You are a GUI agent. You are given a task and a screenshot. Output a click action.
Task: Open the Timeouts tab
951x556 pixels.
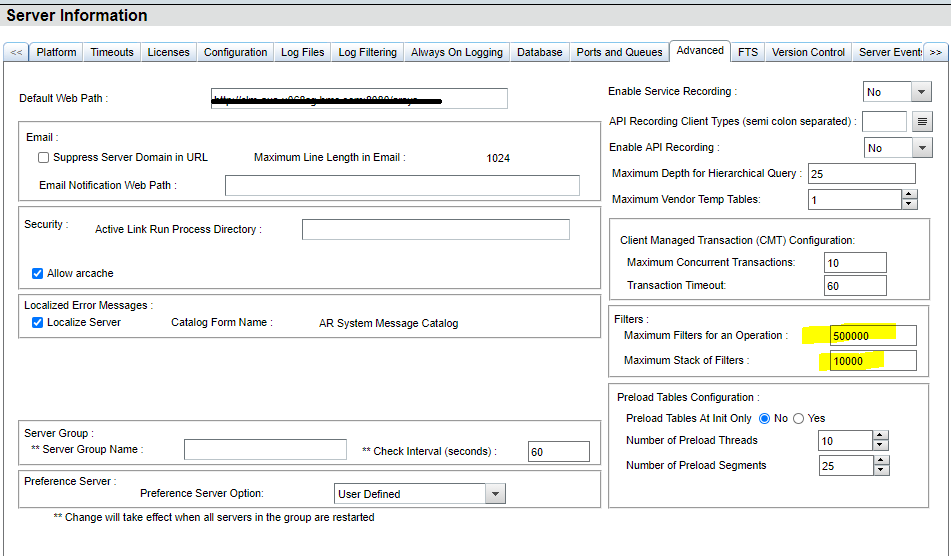(x=112, y=52)
